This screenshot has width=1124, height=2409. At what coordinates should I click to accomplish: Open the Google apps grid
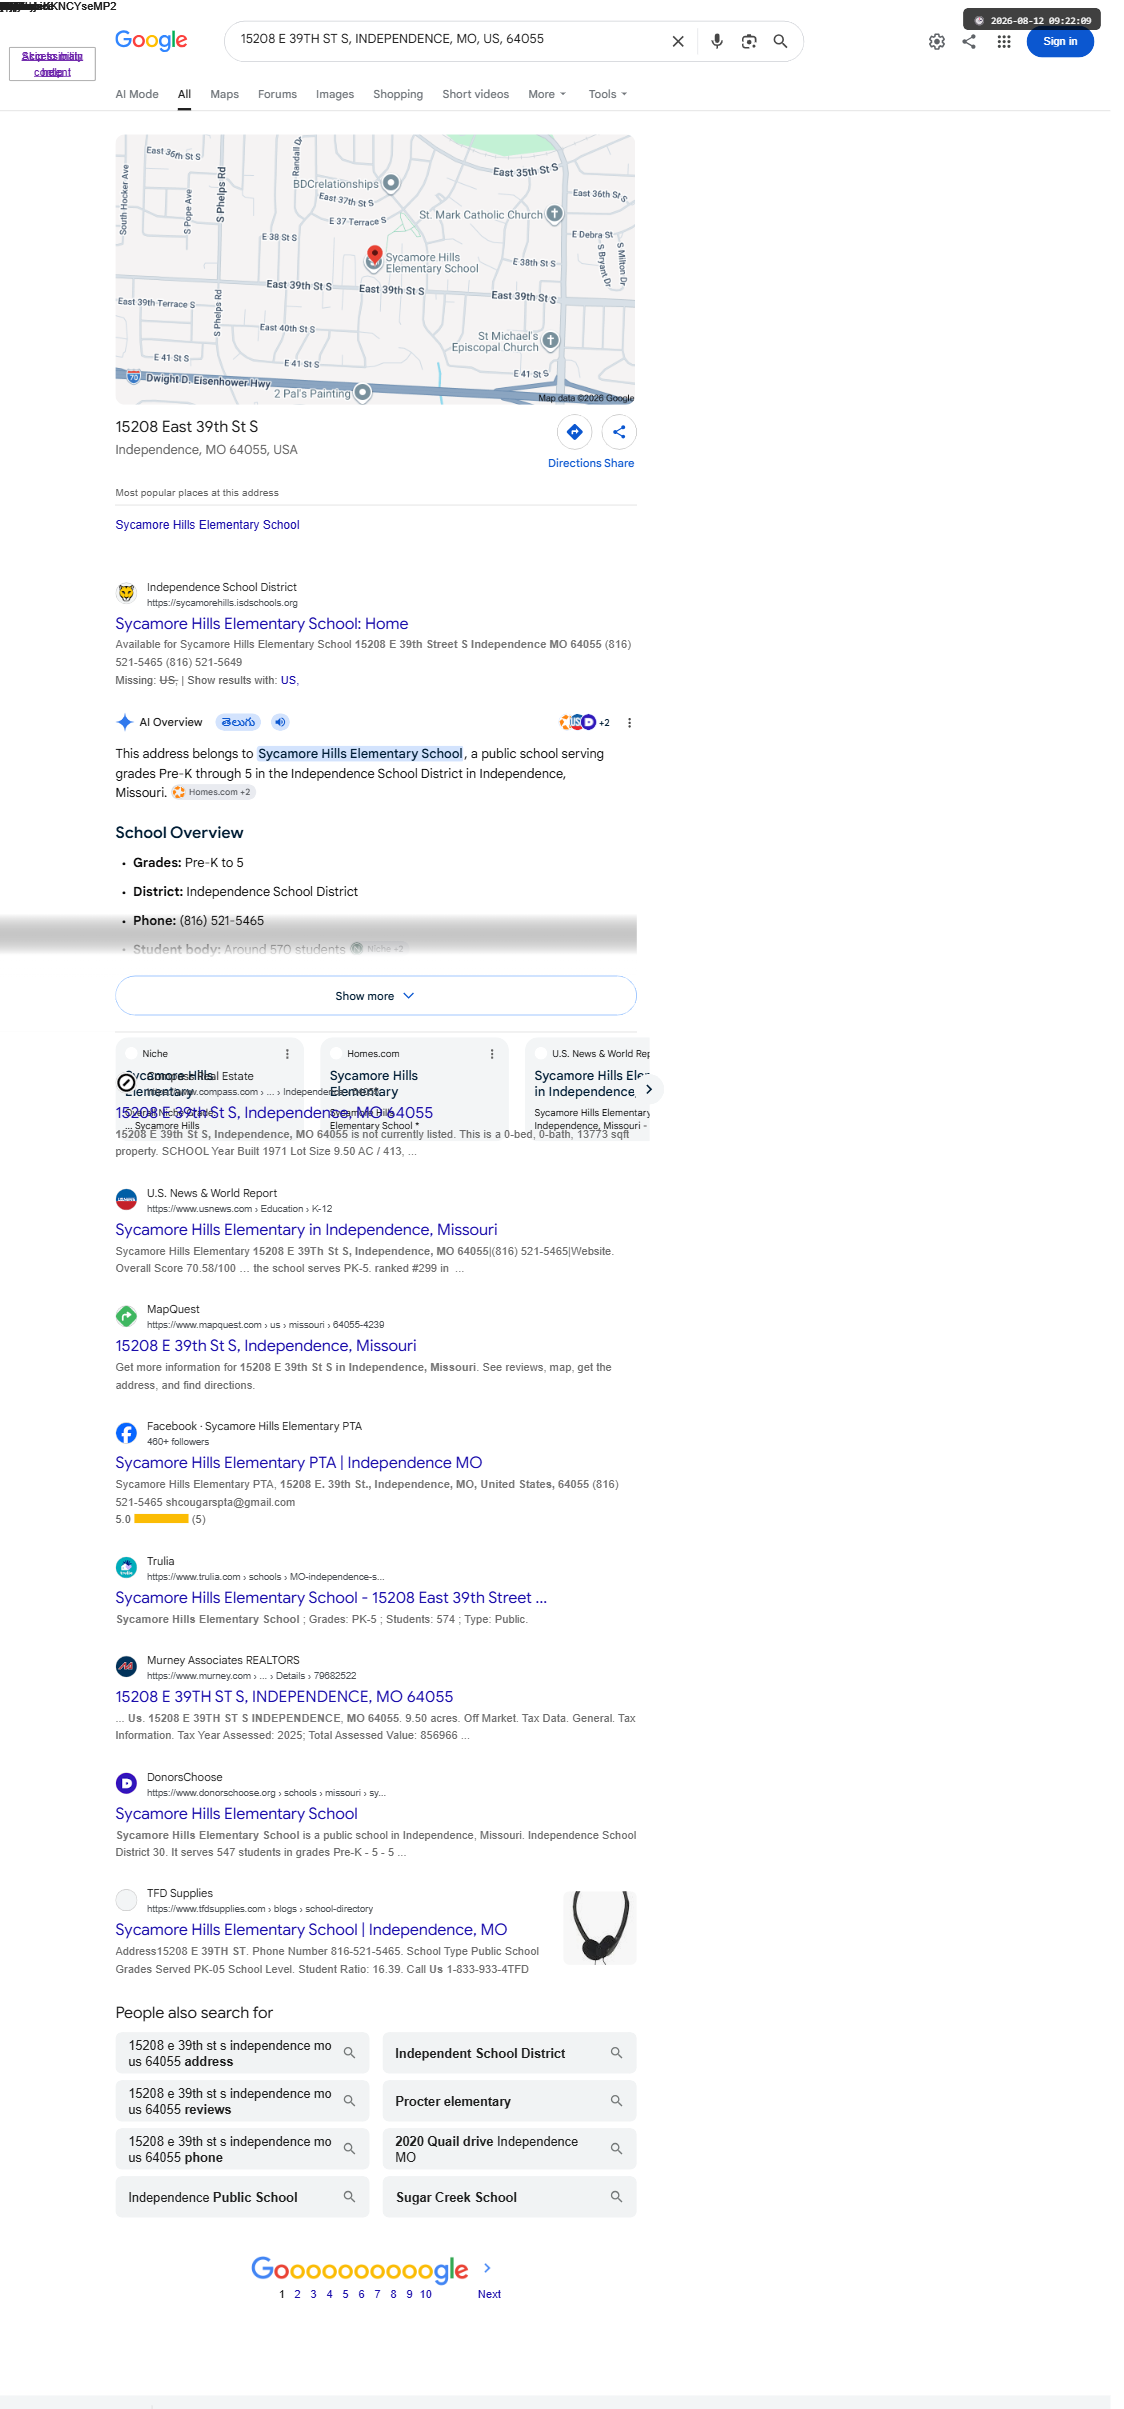click(x=1004, y=41)
